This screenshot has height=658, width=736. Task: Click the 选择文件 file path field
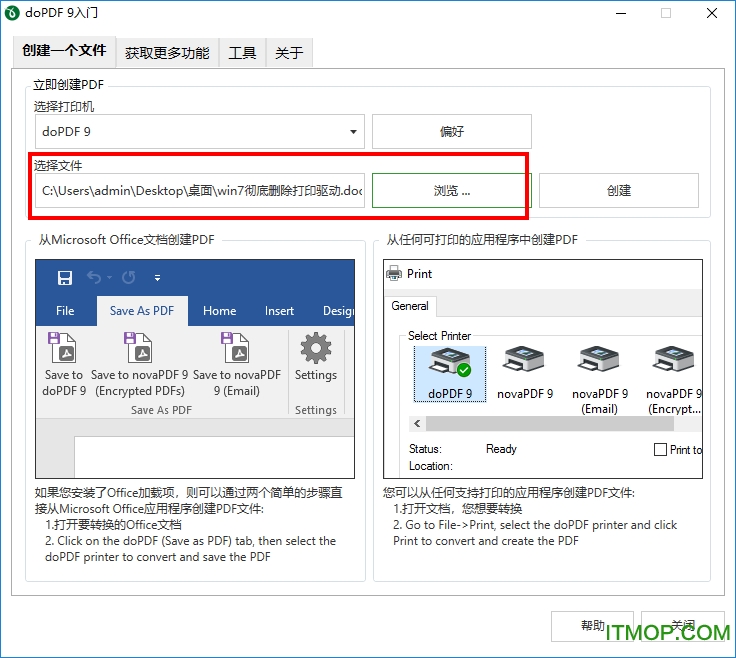pyautogui.click(x=200, y=191)
